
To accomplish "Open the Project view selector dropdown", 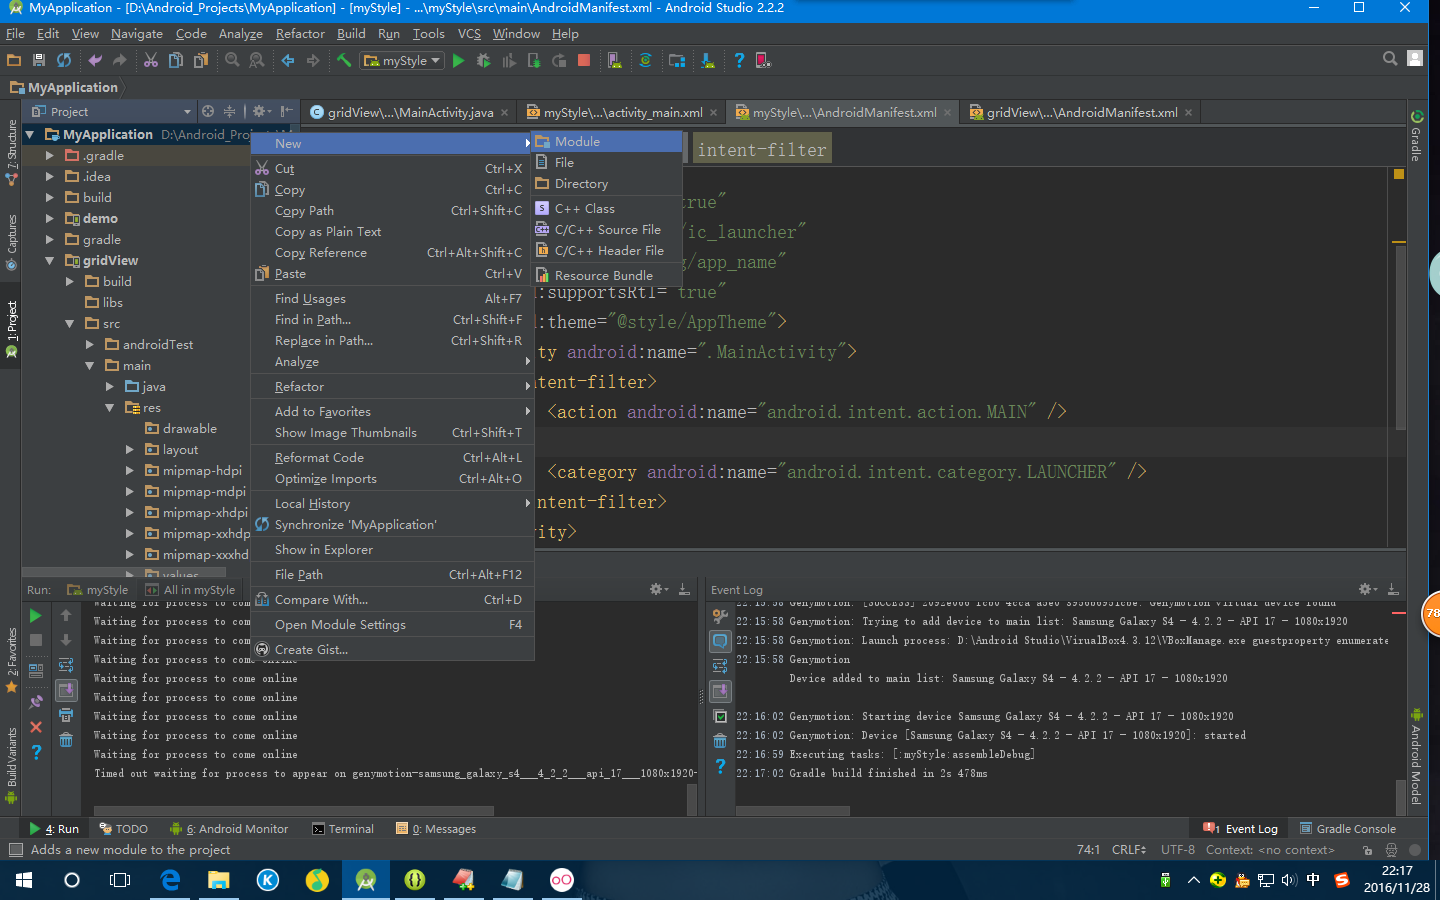I will [111, 111].
